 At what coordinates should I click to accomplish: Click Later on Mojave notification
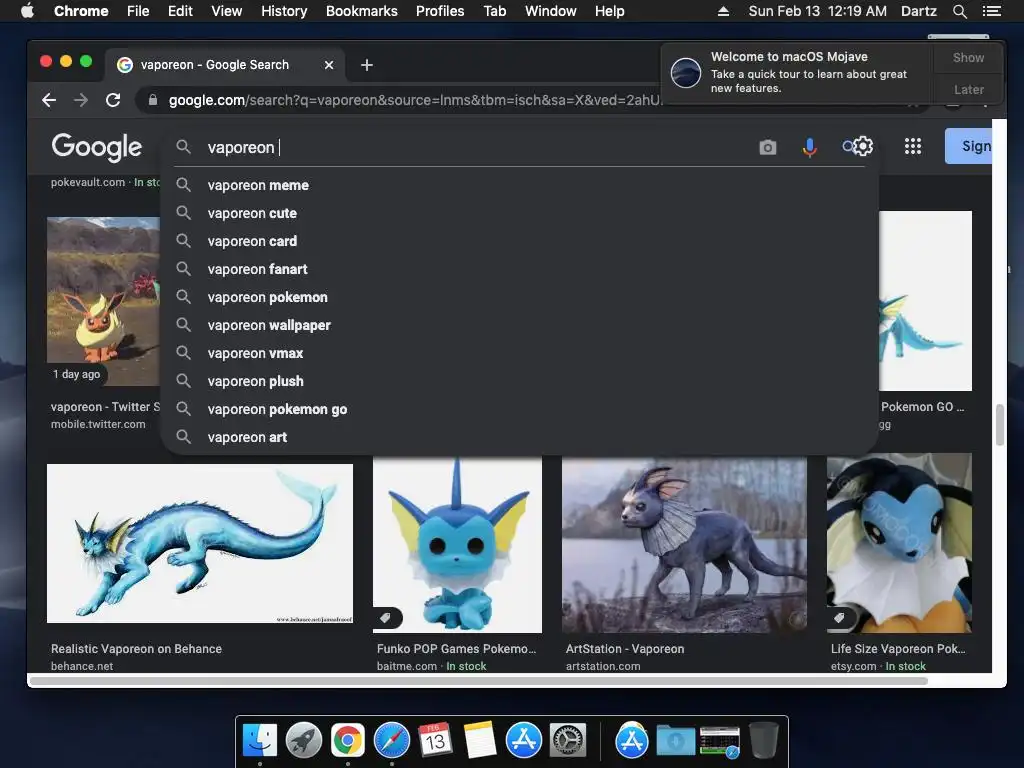click(x=968, y=89)
